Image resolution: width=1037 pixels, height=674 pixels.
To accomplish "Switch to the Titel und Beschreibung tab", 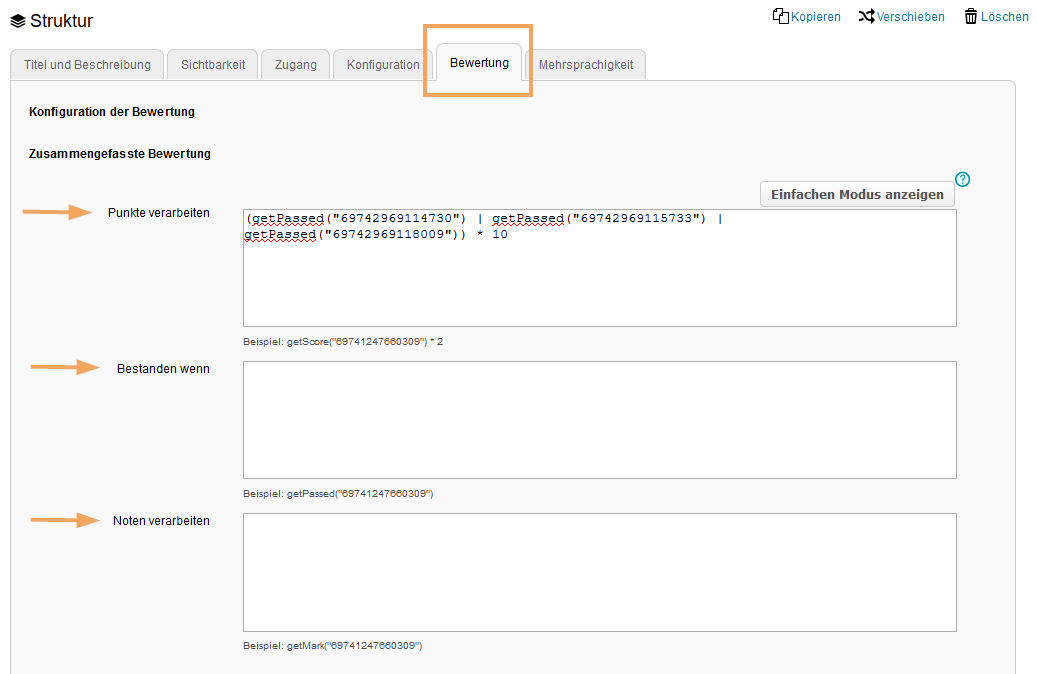I will pos(86,65).
